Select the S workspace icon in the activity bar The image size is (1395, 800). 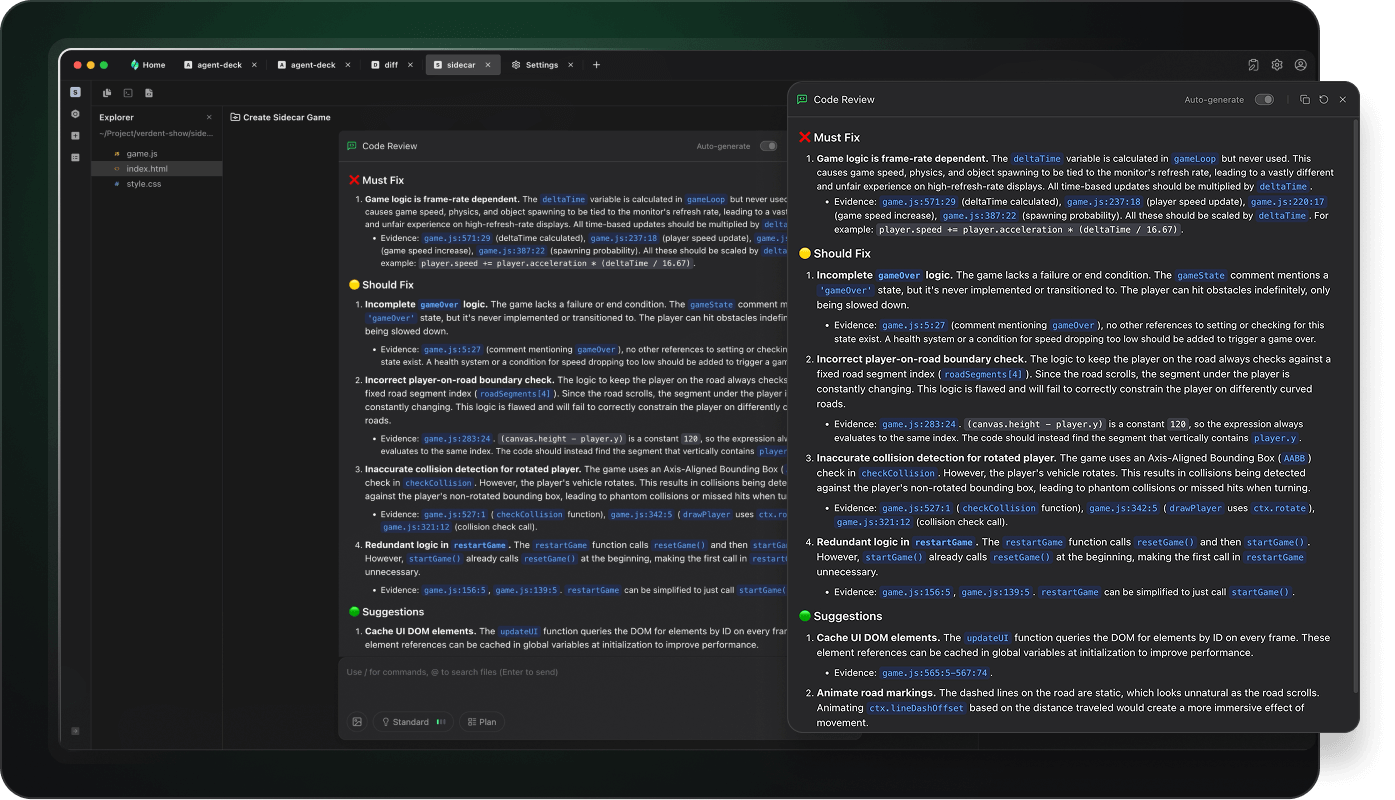pyautogui.click(x=75, y=92)
